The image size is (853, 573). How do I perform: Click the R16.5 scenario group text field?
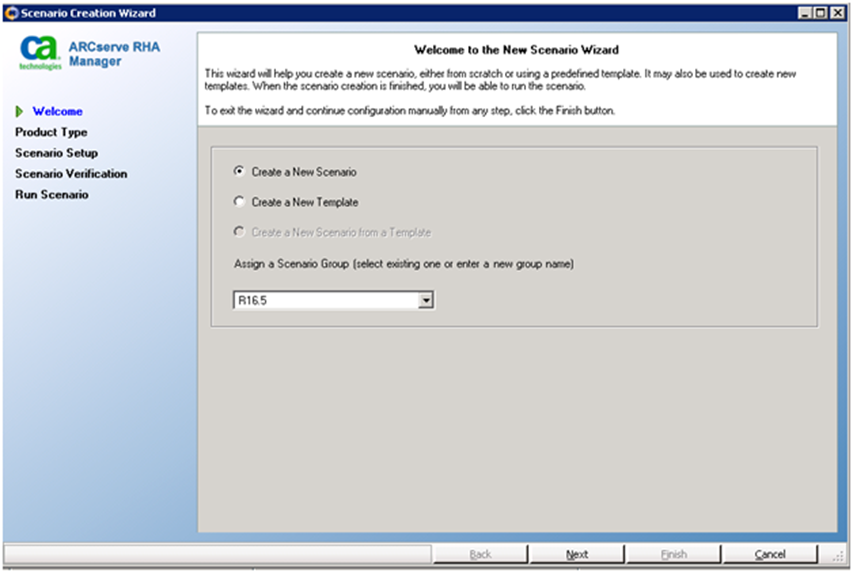[326, 300]
